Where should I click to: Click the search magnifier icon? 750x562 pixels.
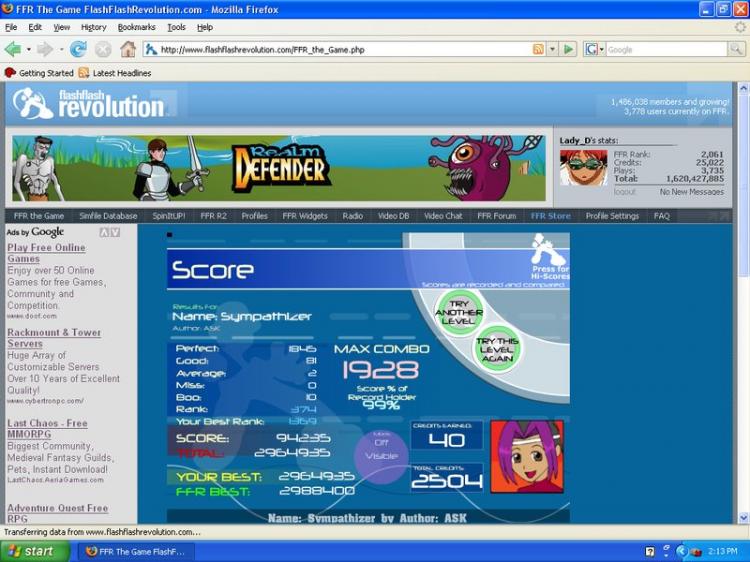click(736, 49)
